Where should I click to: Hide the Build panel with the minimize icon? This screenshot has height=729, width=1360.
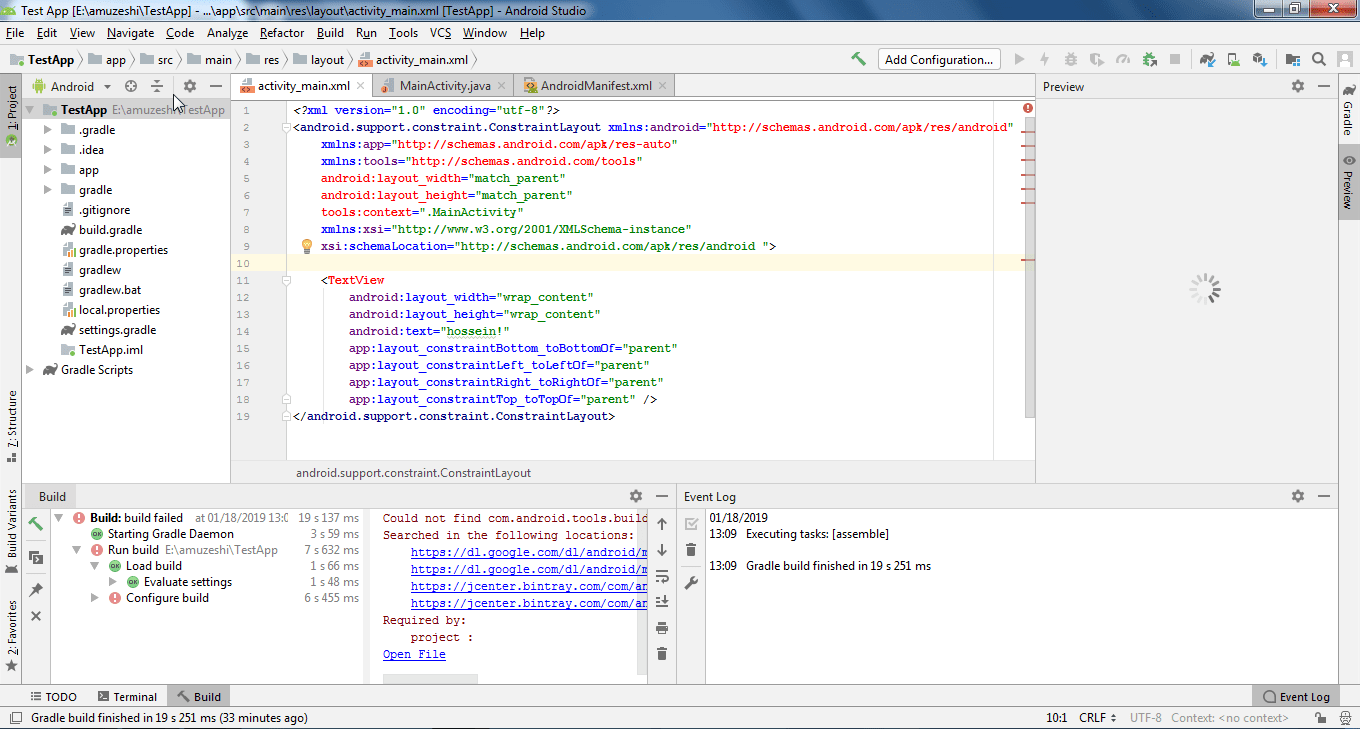(660, 495)
